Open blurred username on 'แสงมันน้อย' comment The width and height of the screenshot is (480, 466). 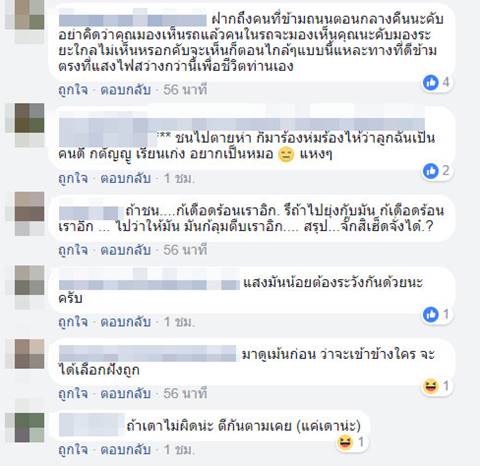point(149,284)
